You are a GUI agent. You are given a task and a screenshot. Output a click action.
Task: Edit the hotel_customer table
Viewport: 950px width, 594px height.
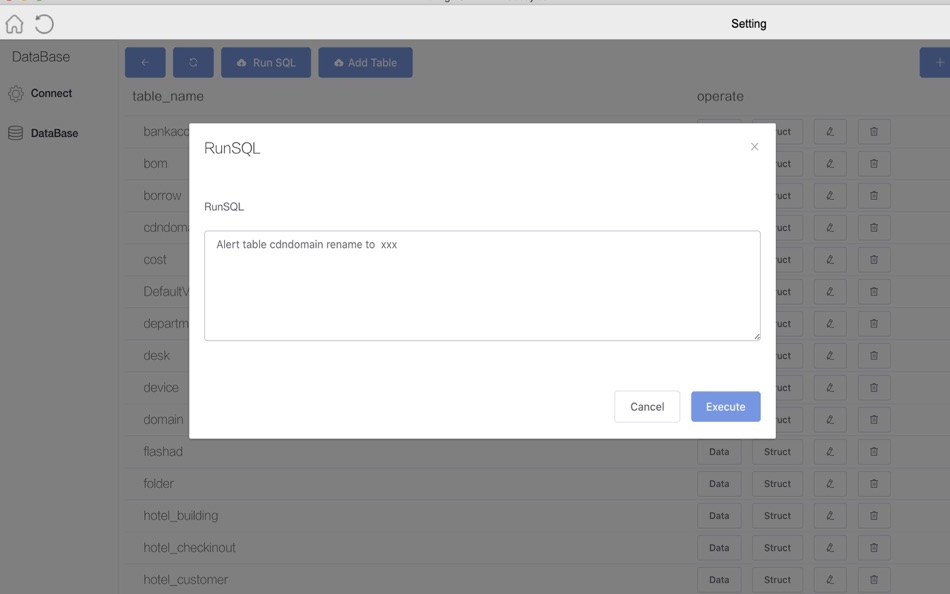[830, 580]
